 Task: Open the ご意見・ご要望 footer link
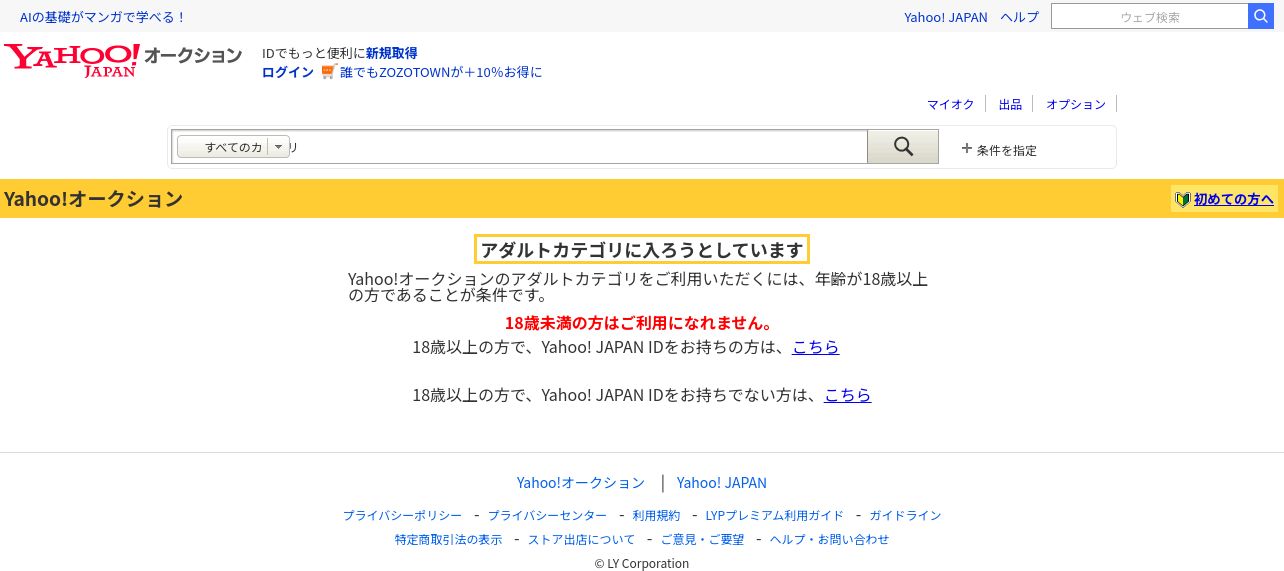coord(703,539)
